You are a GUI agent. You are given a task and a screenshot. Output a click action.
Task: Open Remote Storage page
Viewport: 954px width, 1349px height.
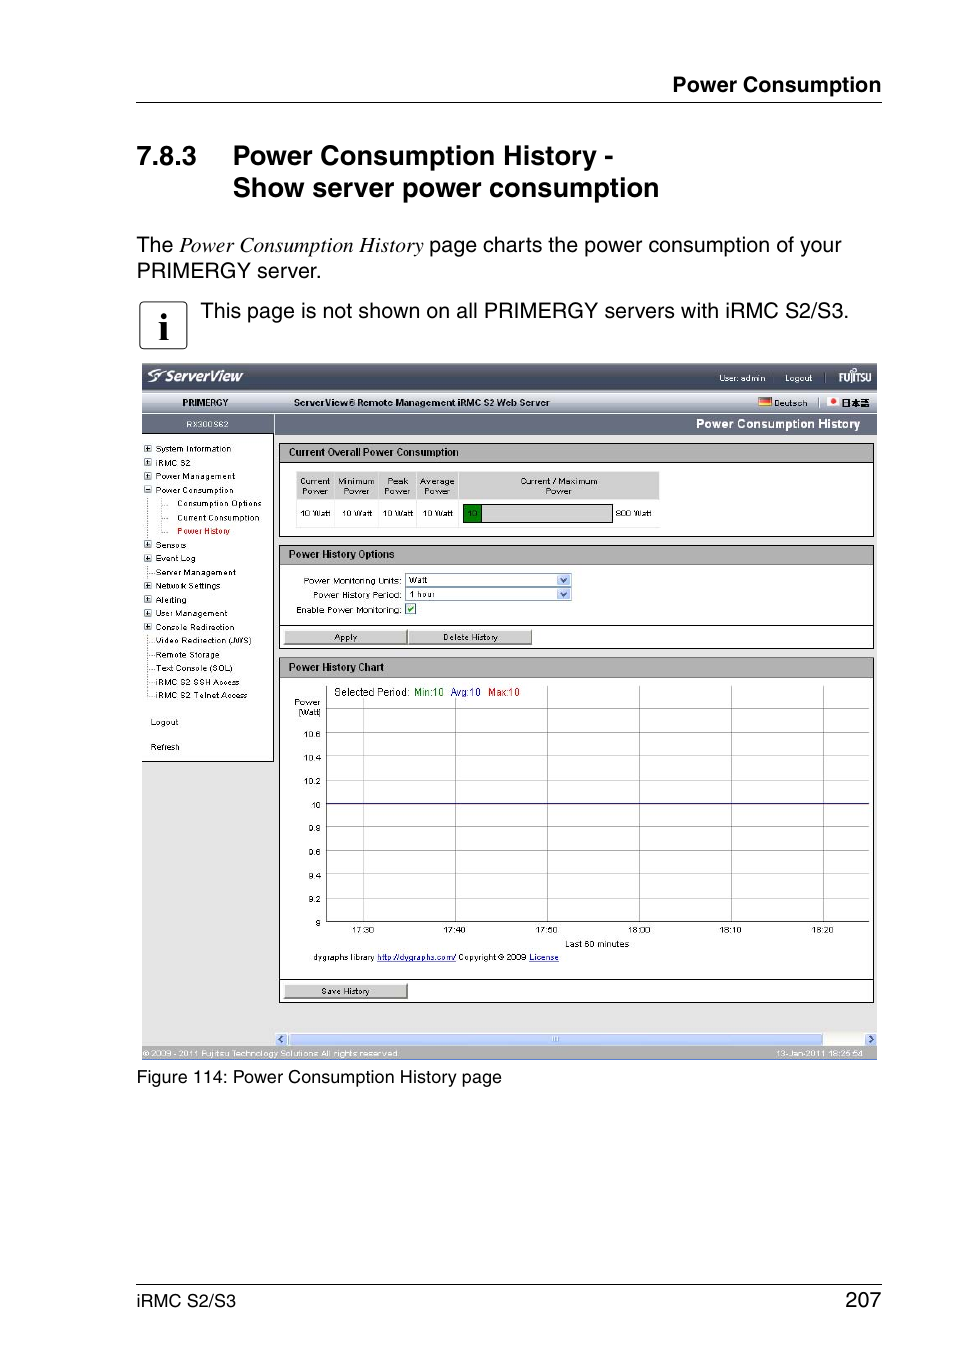187,654
